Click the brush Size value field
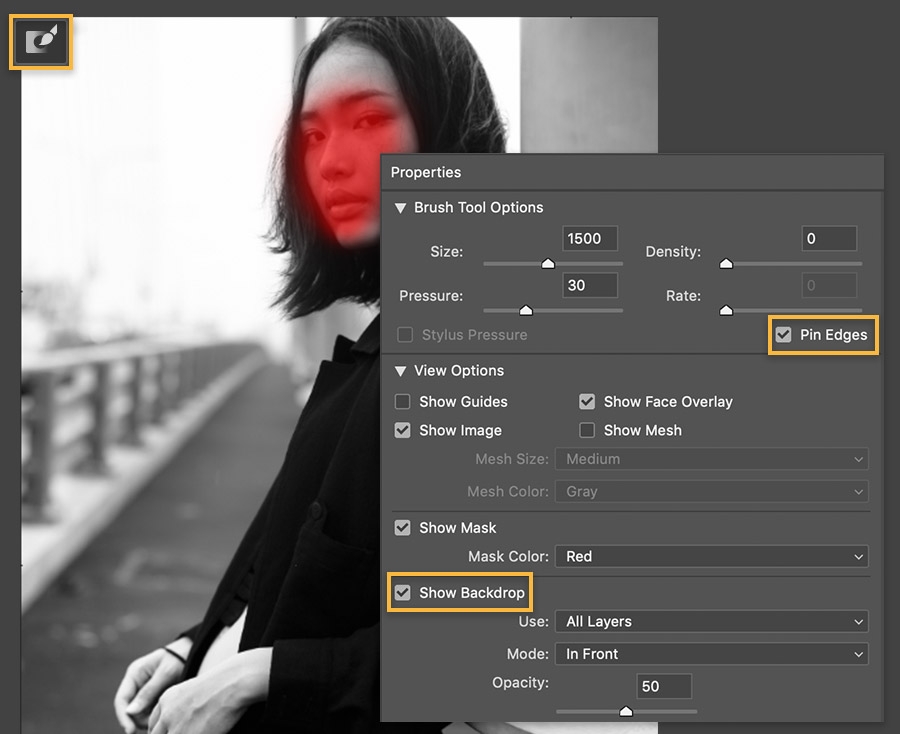The image size is (900, 734). point(590,238)
